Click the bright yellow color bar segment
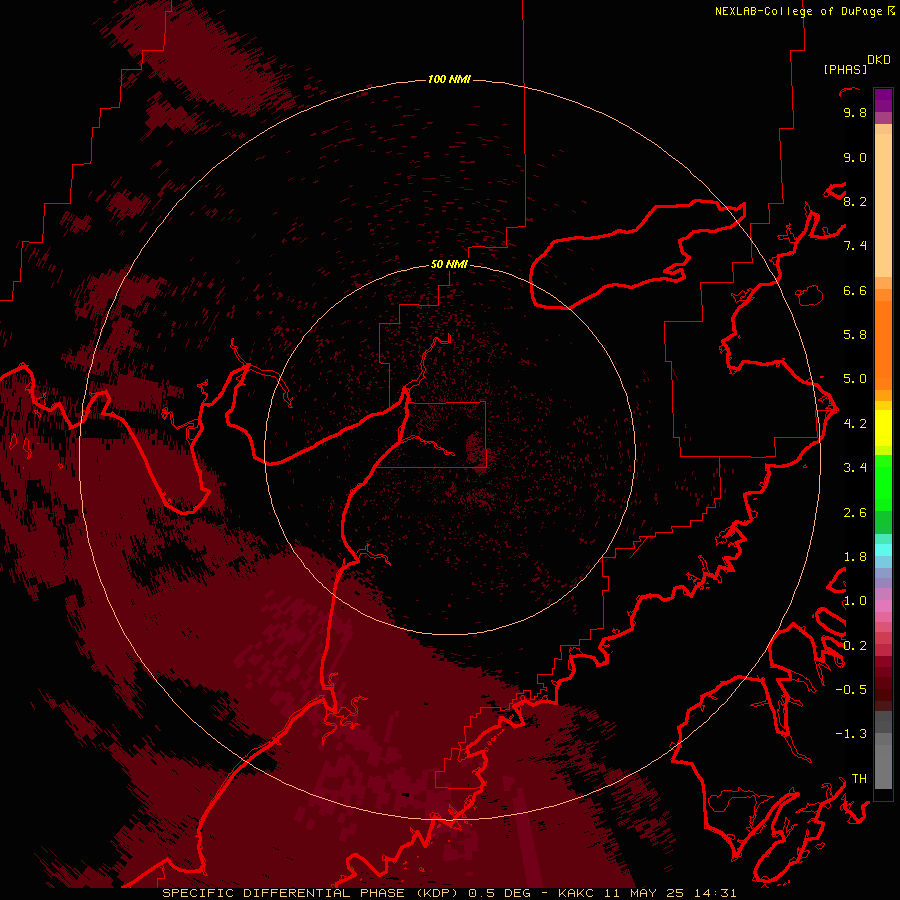Viewport: 900px width, 900px height. click(x=883, y=428)
